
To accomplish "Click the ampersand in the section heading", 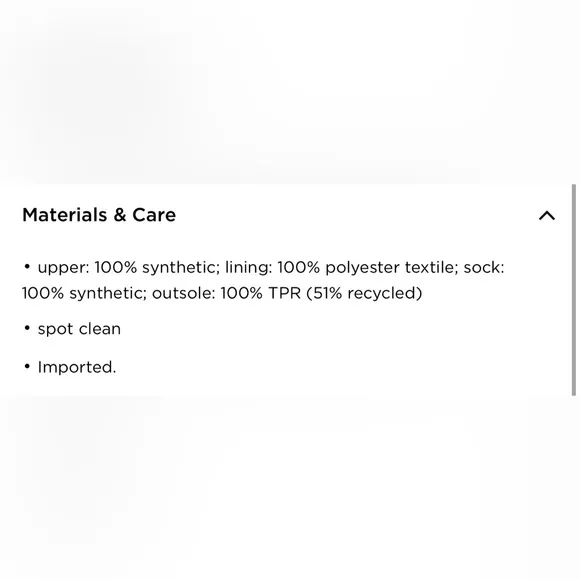I will tap(120, 215).
